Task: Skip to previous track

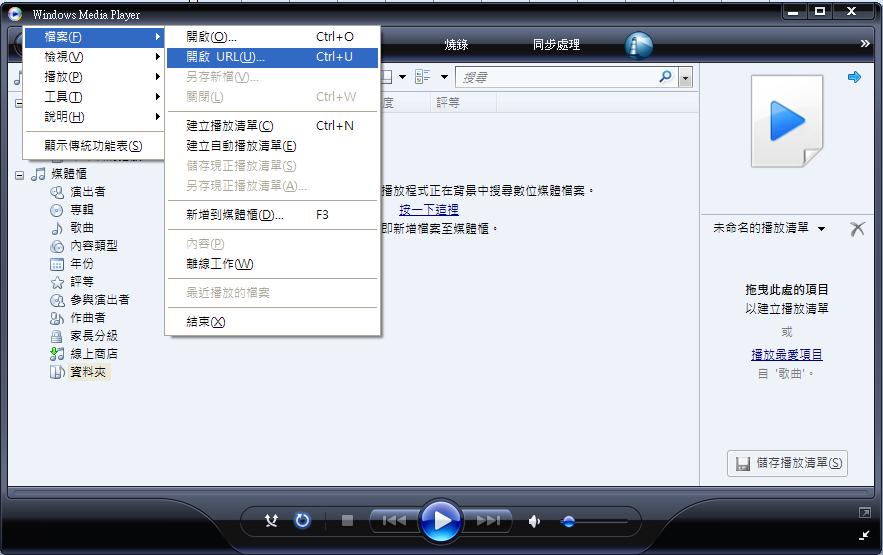Action: coord(394,521)
